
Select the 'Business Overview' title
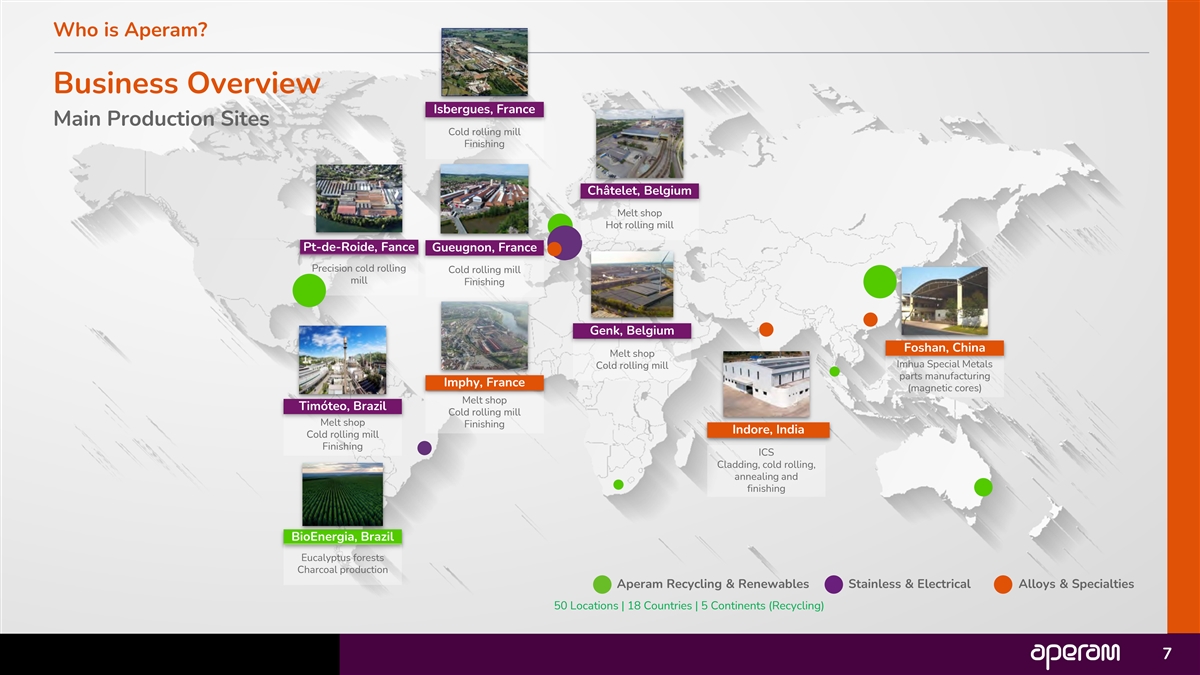click(x=187, y=83)
